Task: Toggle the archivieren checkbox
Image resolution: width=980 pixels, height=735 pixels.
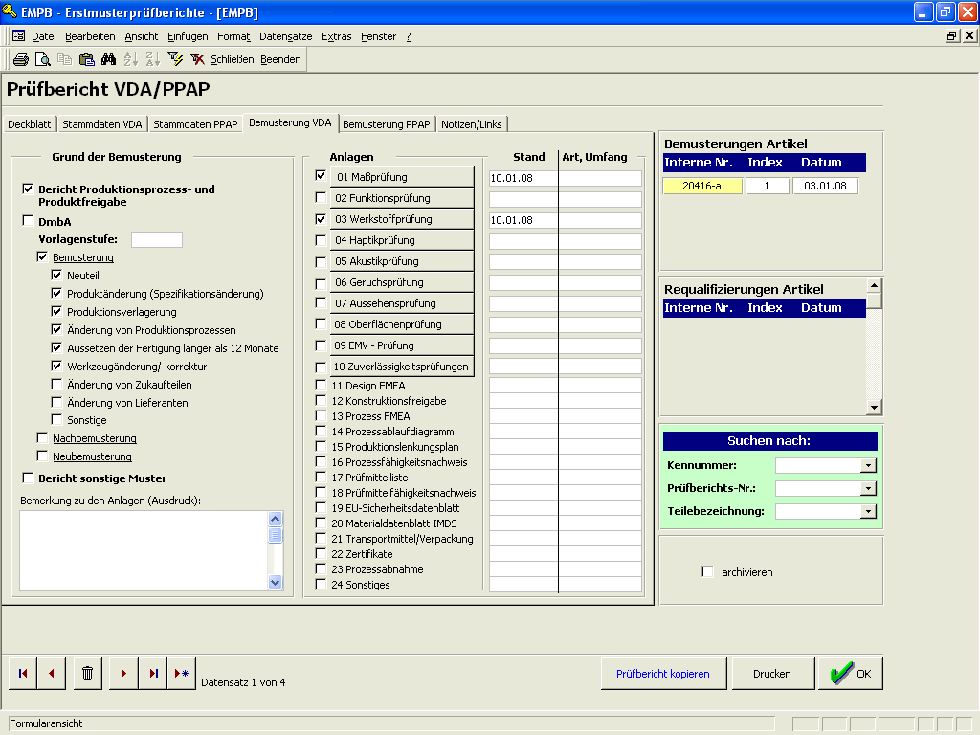Action: pyautogui.click(x=708, y=572)
